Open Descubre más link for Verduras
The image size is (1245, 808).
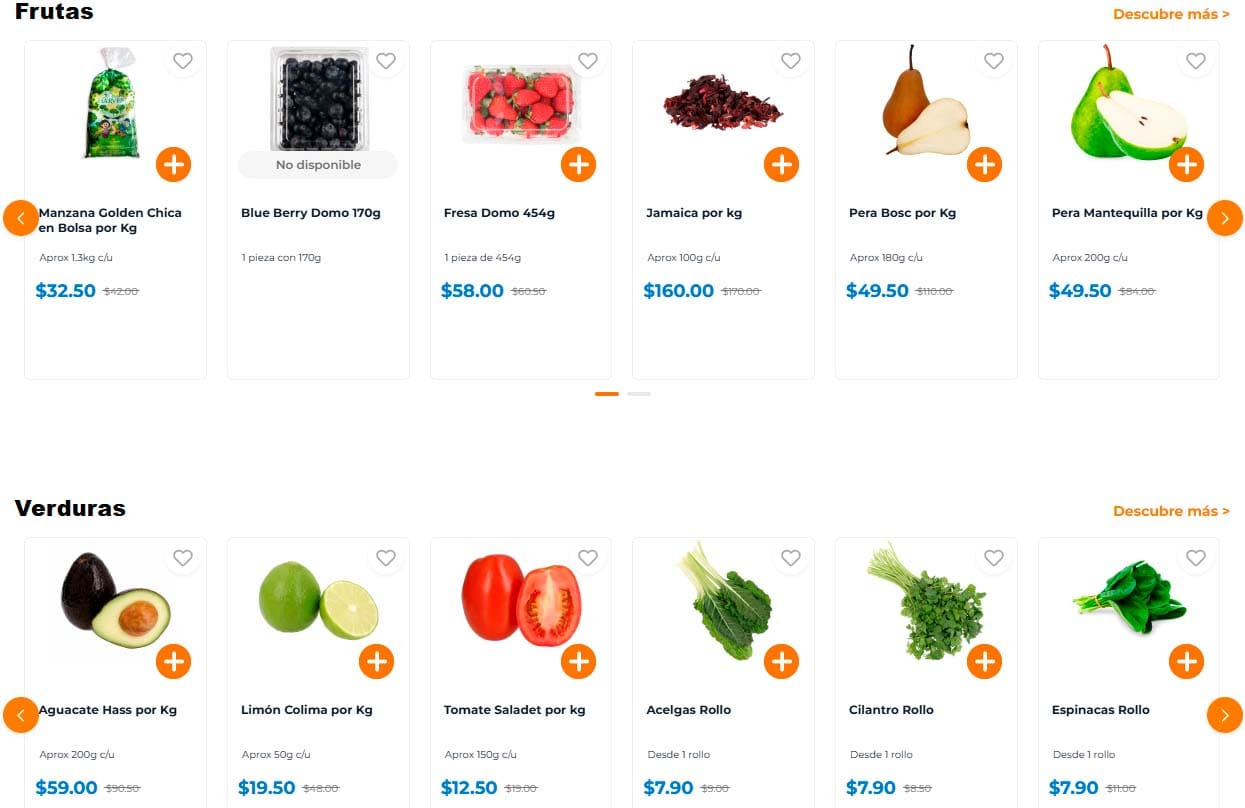click(1171, 511)
